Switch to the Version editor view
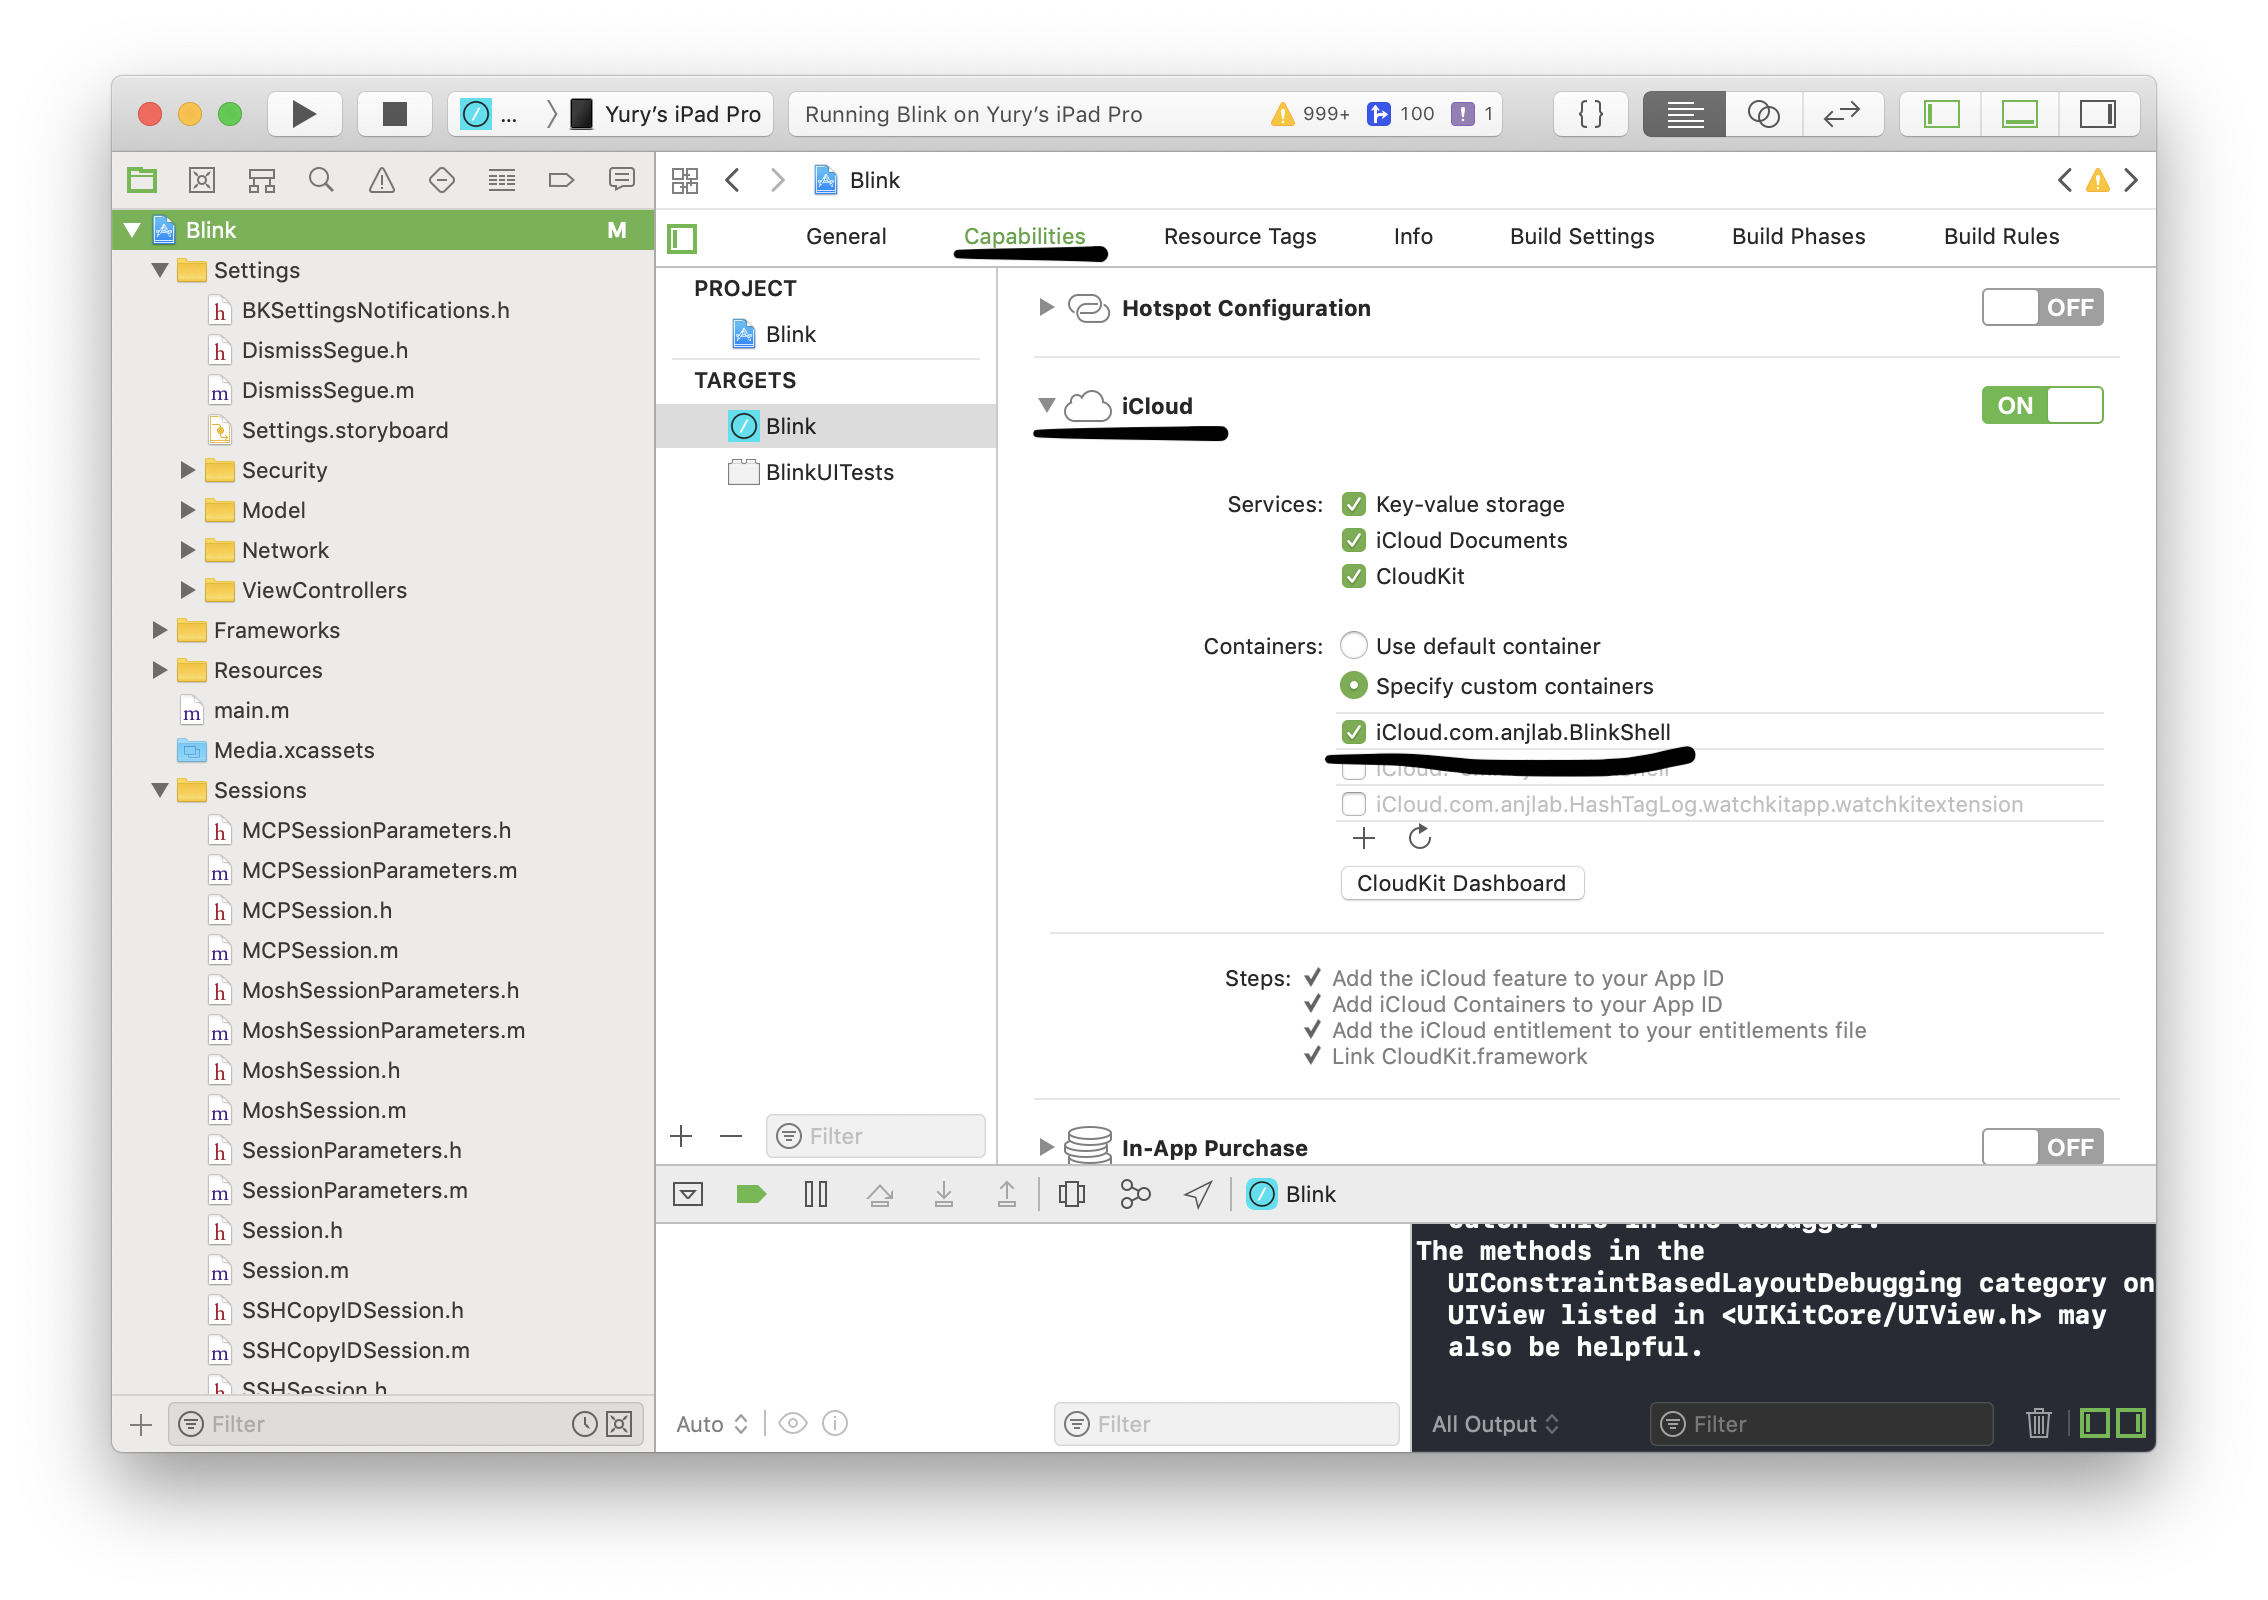The height and width of the screenshot is (1600, 2268). [1842, 114]
